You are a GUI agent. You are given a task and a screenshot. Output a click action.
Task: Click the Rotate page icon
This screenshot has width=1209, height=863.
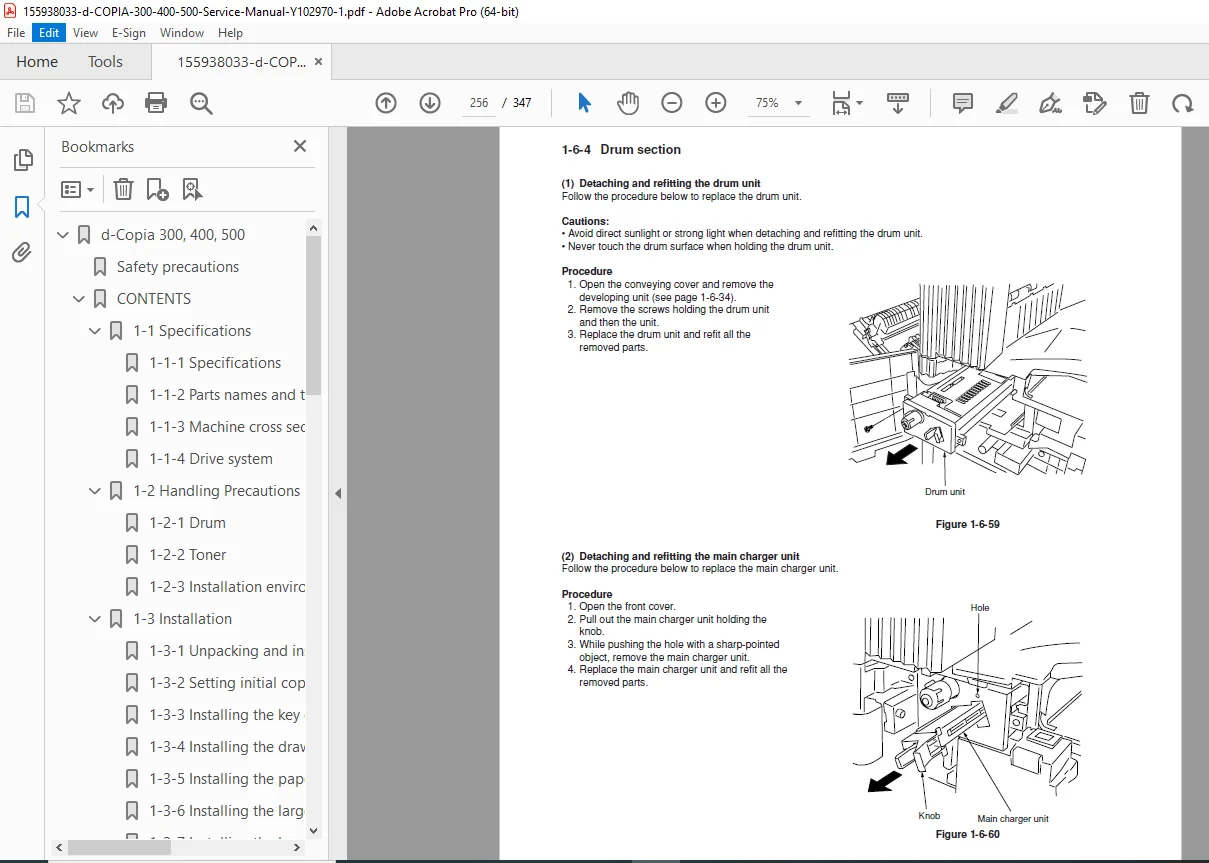[1183, 103]
